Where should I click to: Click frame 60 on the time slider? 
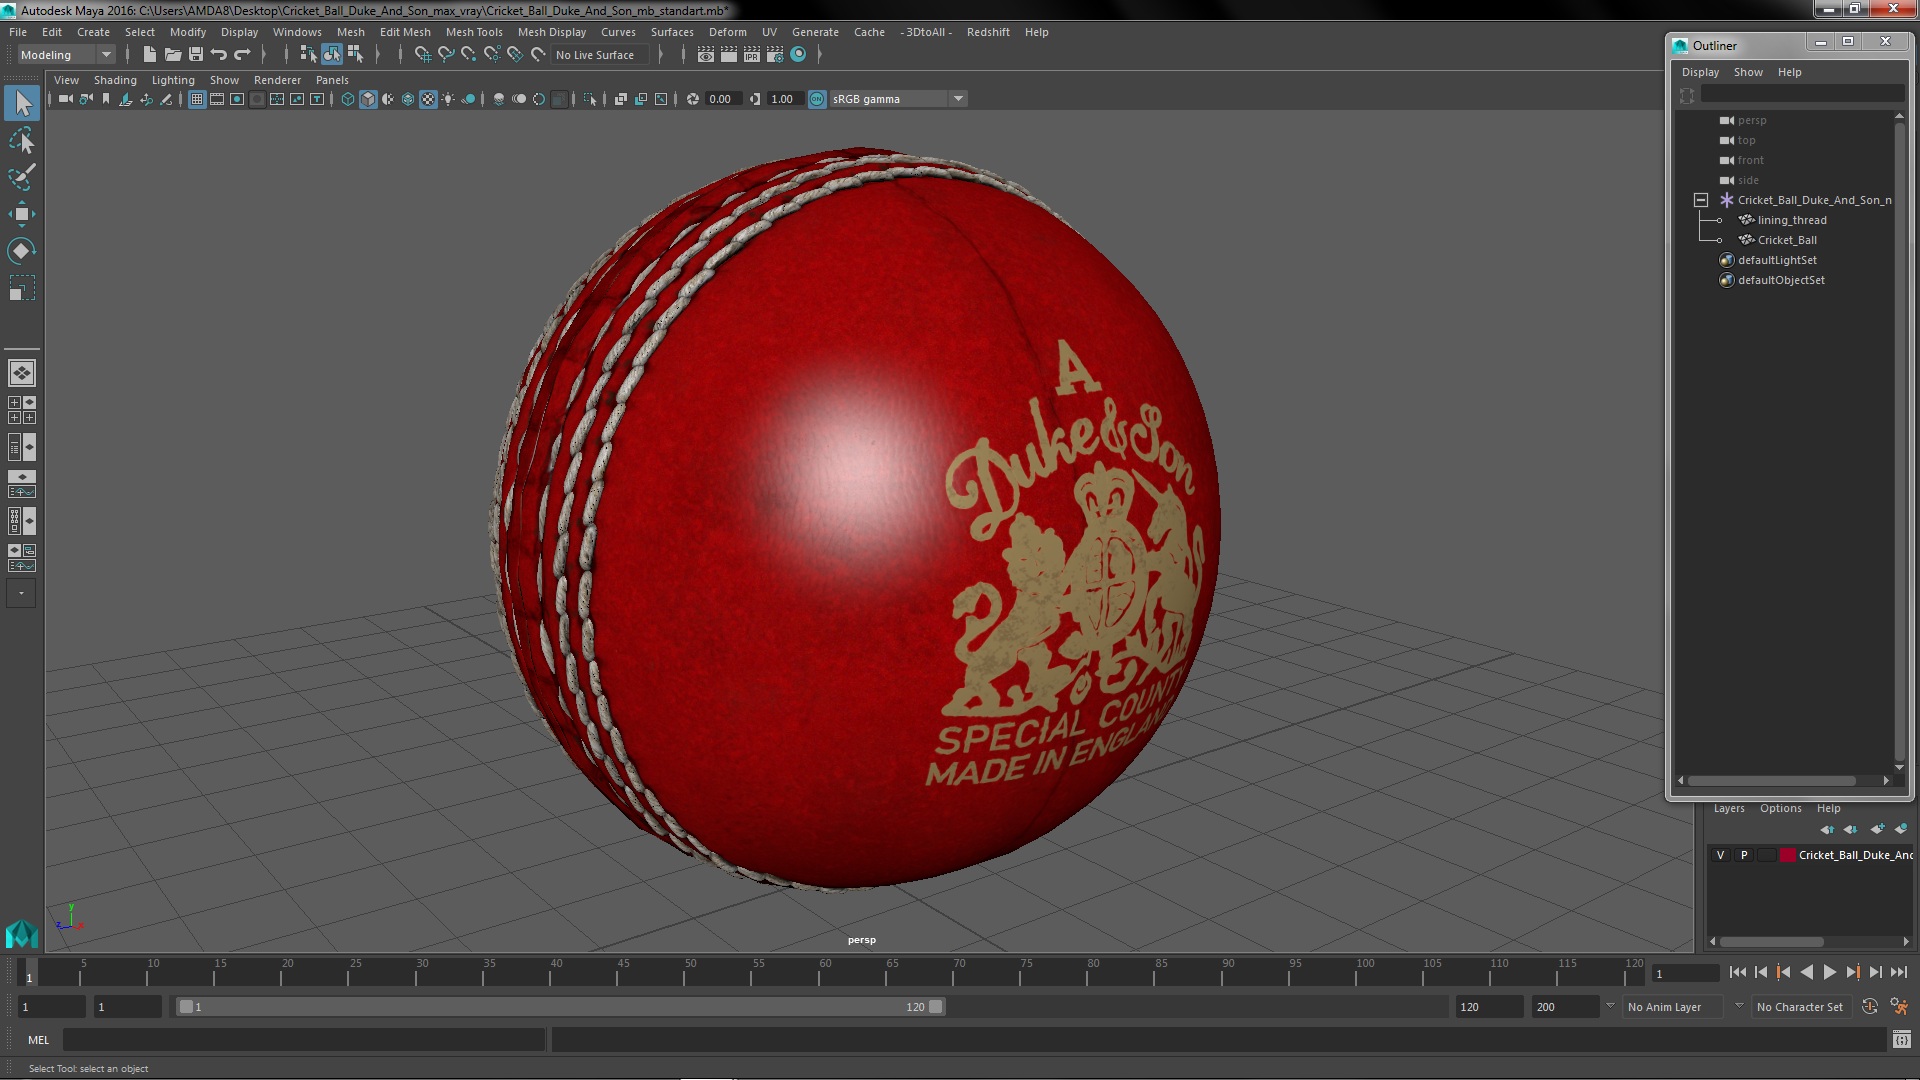click(x=824, y=972)
